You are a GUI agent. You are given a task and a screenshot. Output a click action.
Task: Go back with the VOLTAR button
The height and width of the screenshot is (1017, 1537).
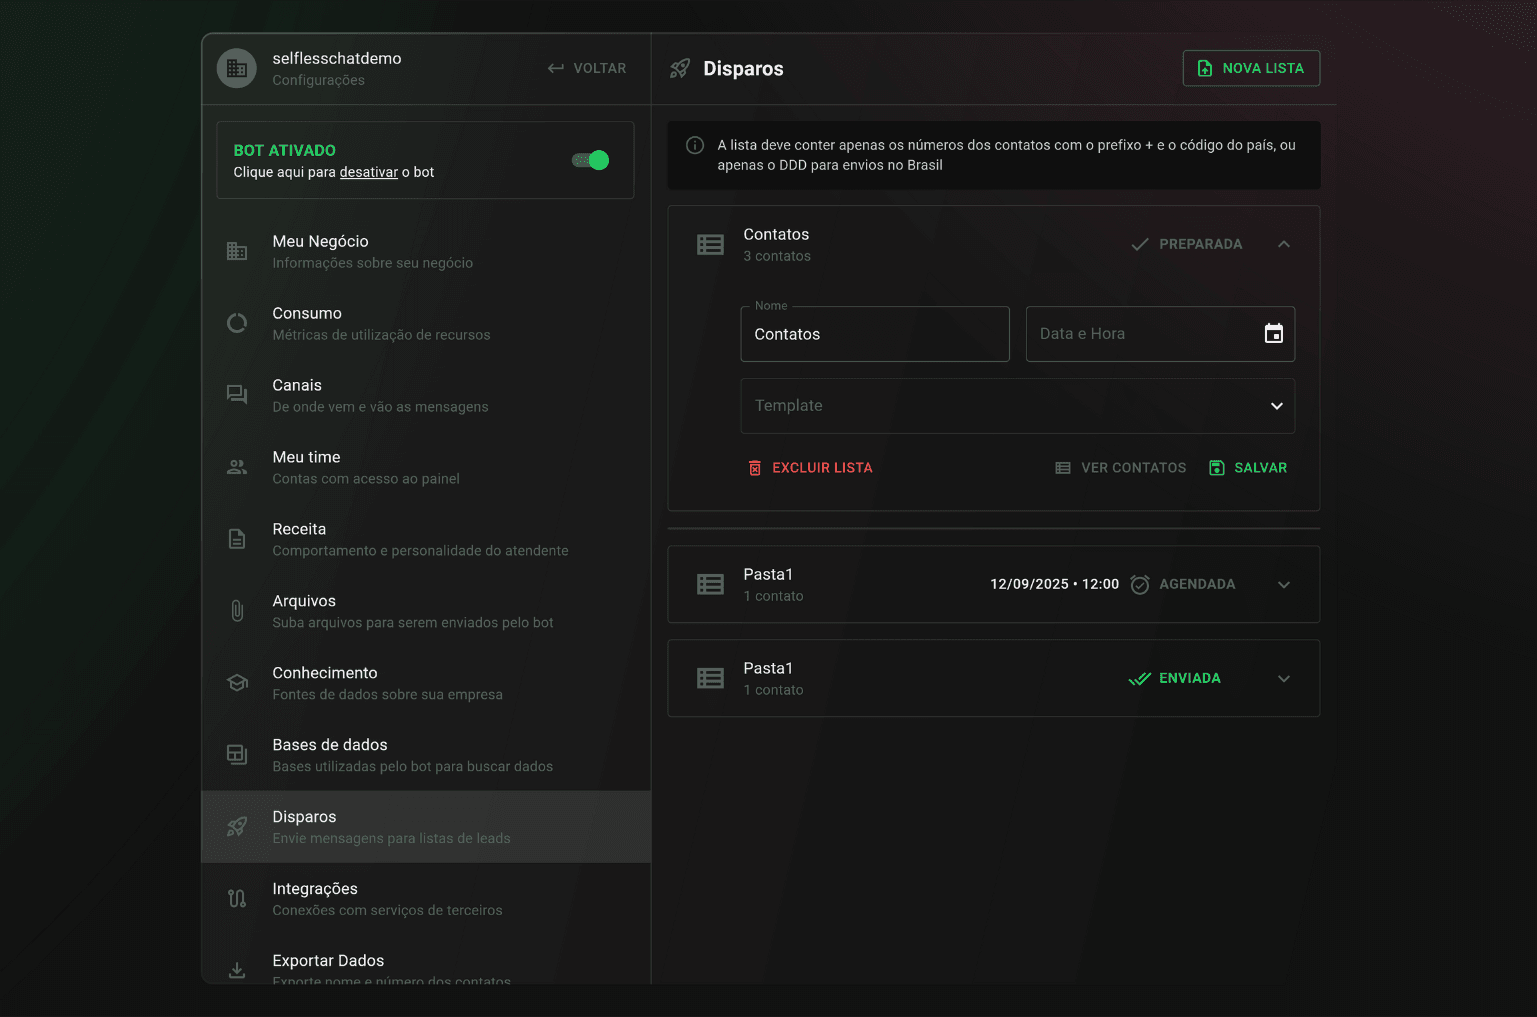(587, 68)
